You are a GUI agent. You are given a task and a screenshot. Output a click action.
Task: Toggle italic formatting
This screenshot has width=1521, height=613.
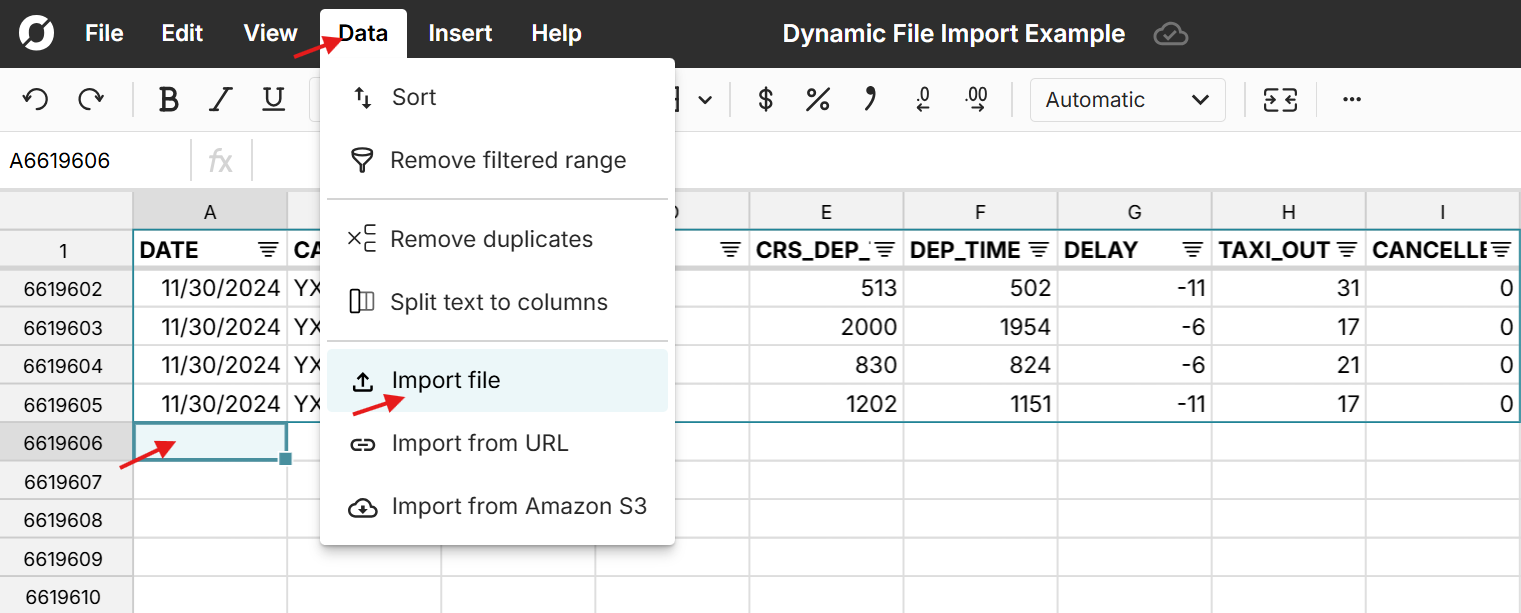click(x=220, y=99)
